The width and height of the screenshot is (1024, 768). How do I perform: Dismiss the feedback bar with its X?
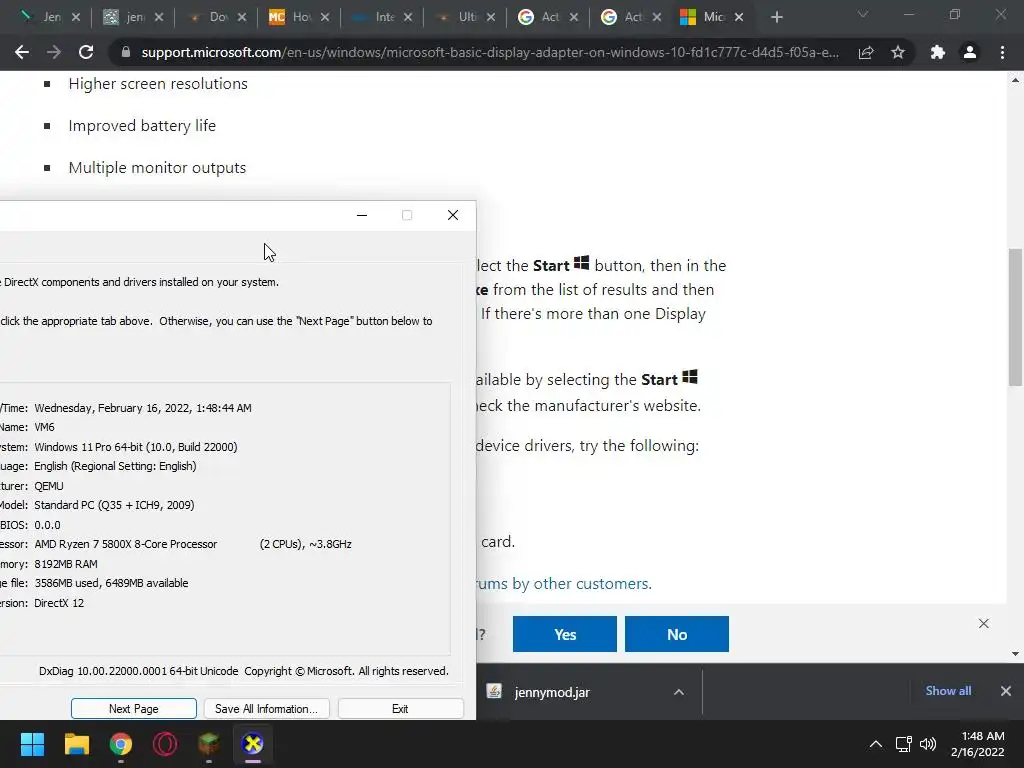[x=984, y=624]
